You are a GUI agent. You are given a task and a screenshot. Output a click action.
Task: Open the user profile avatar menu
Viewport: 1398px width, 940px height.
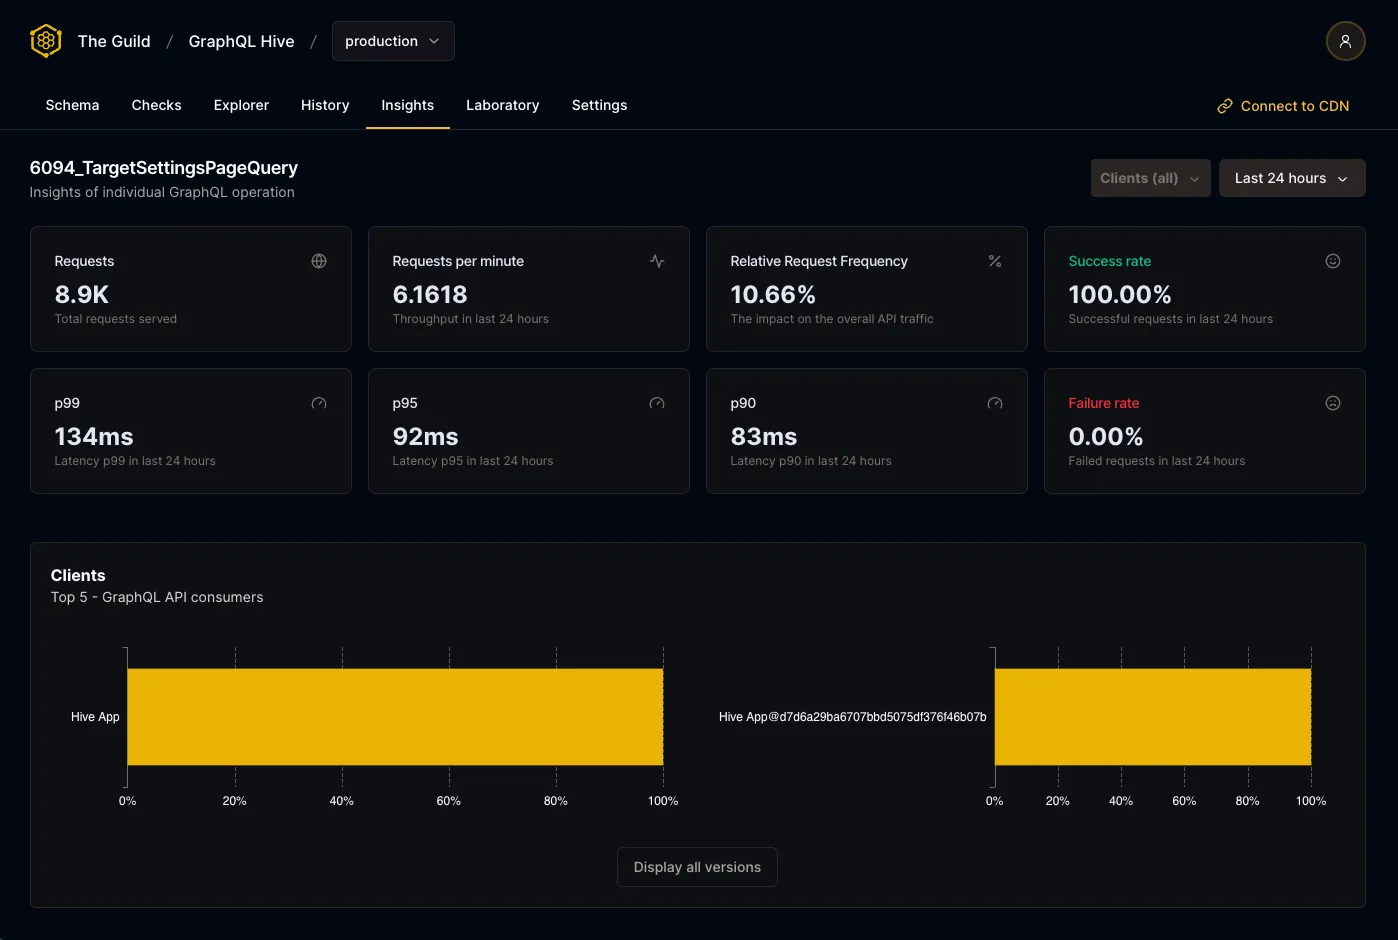[1345, 41]
